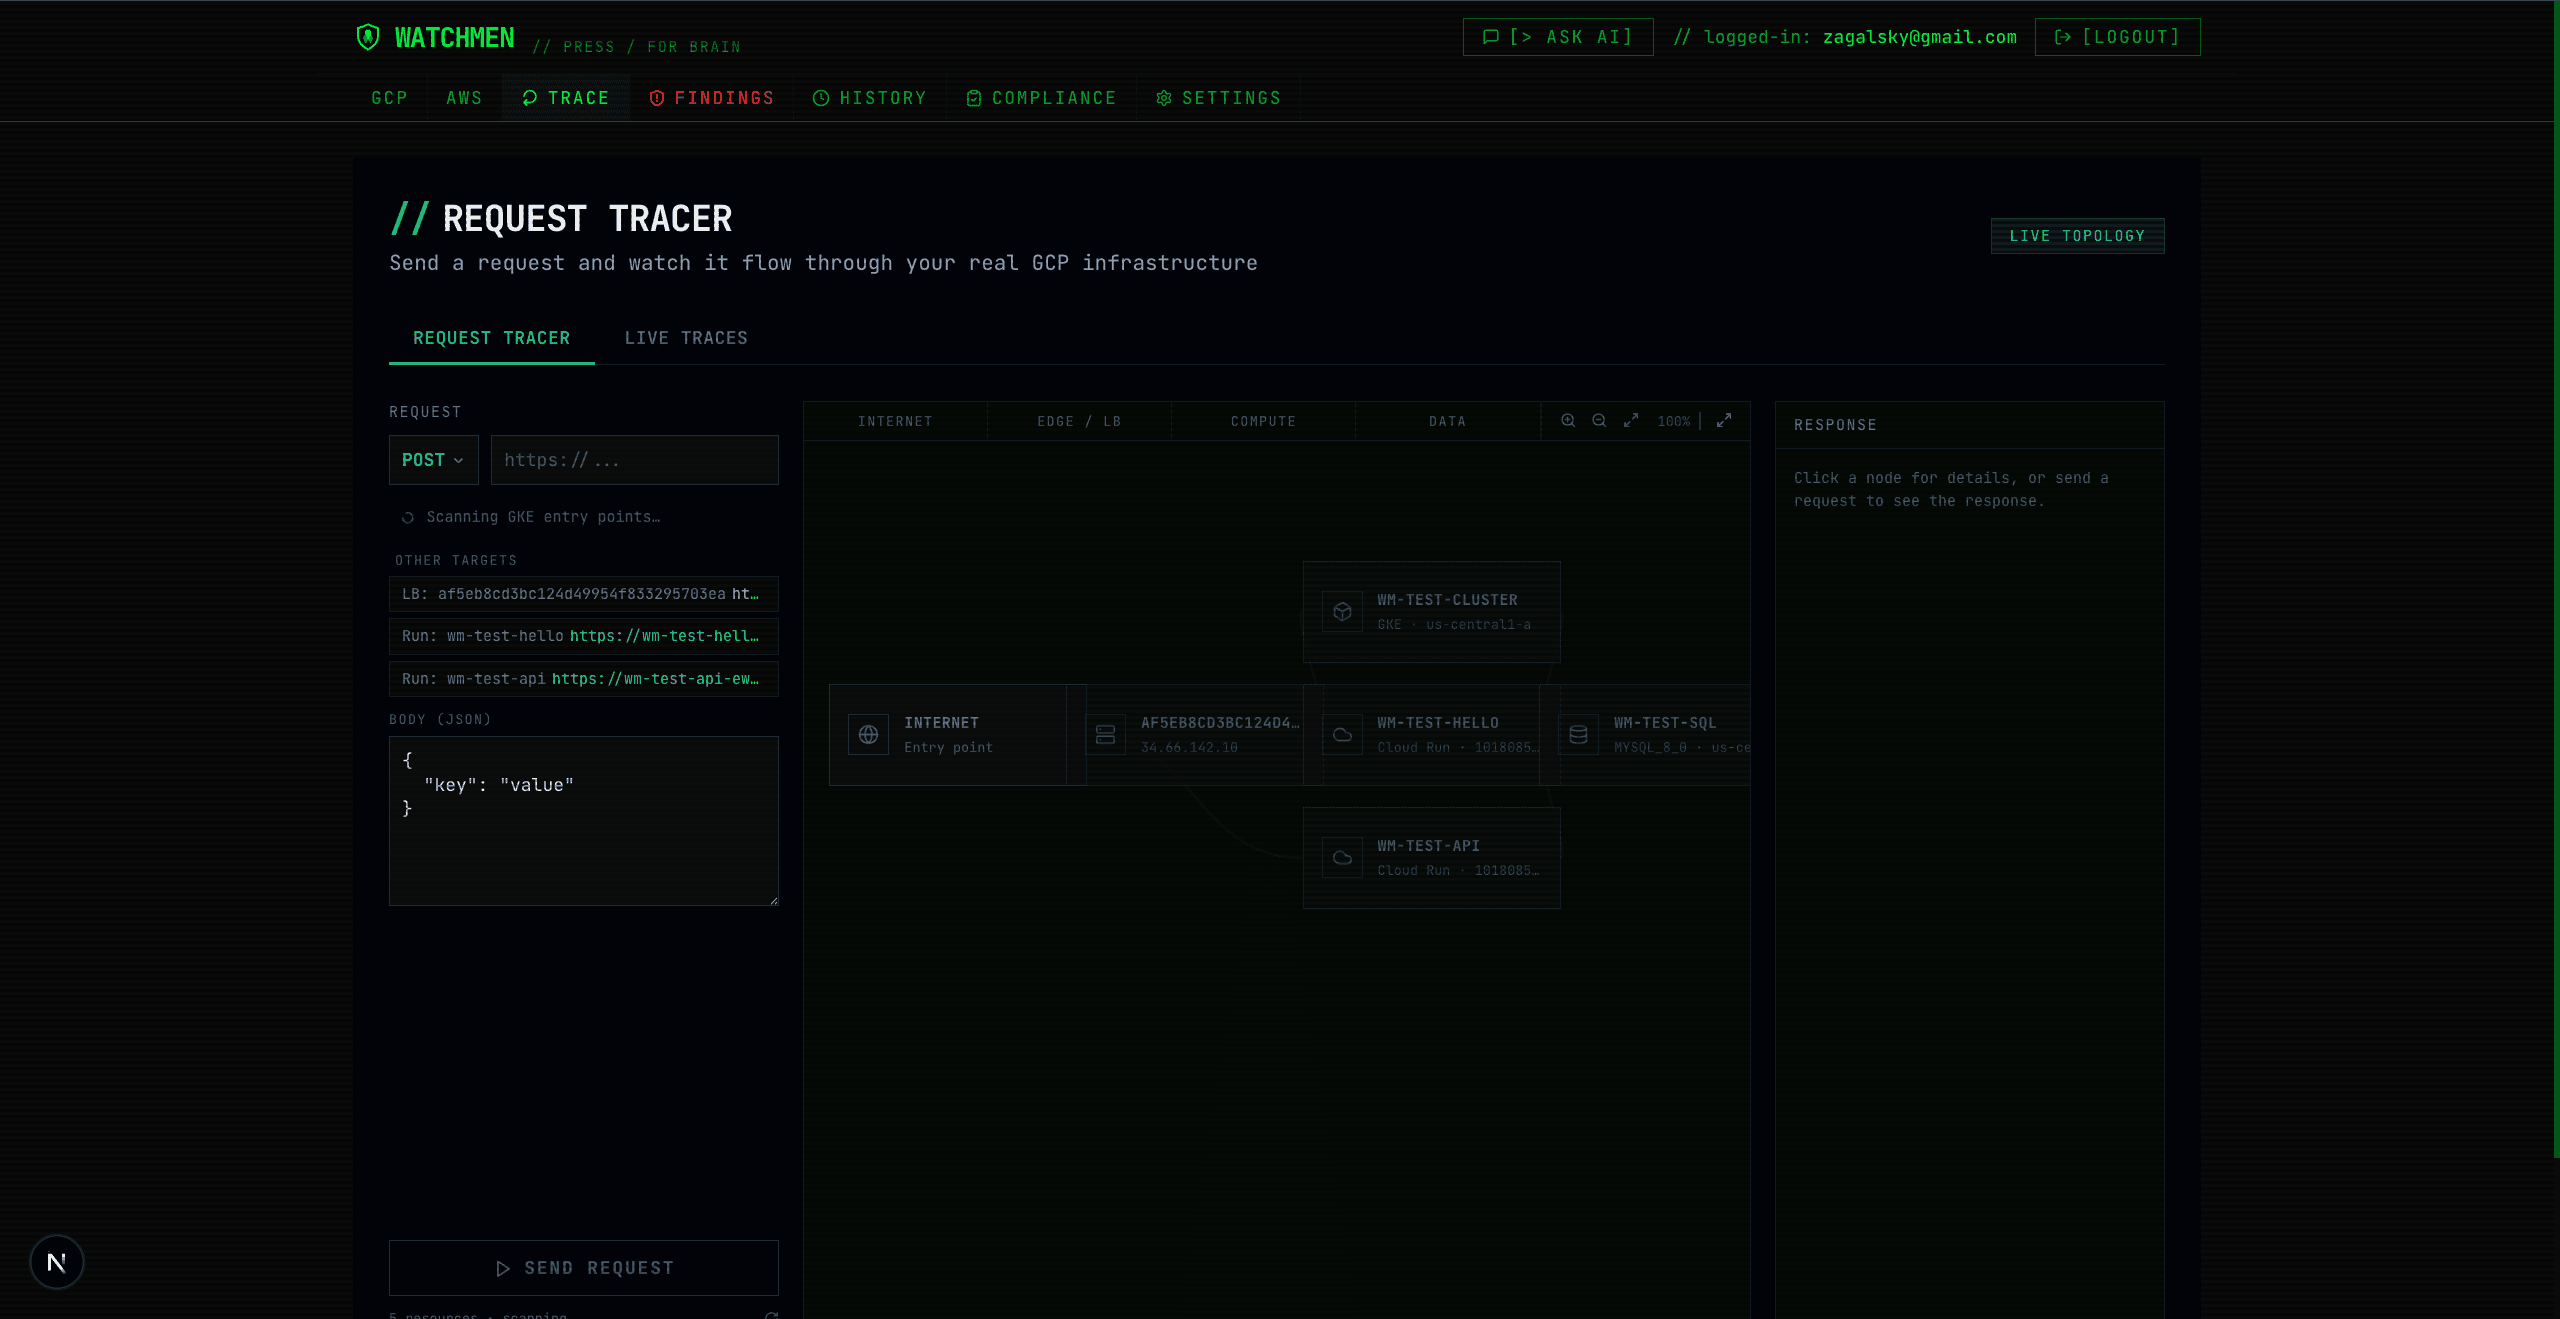Click the Logout button
Image resolution: width=2560 pixels, height=1319 pixels.
pyautogui.click(x=2118, y=37)
